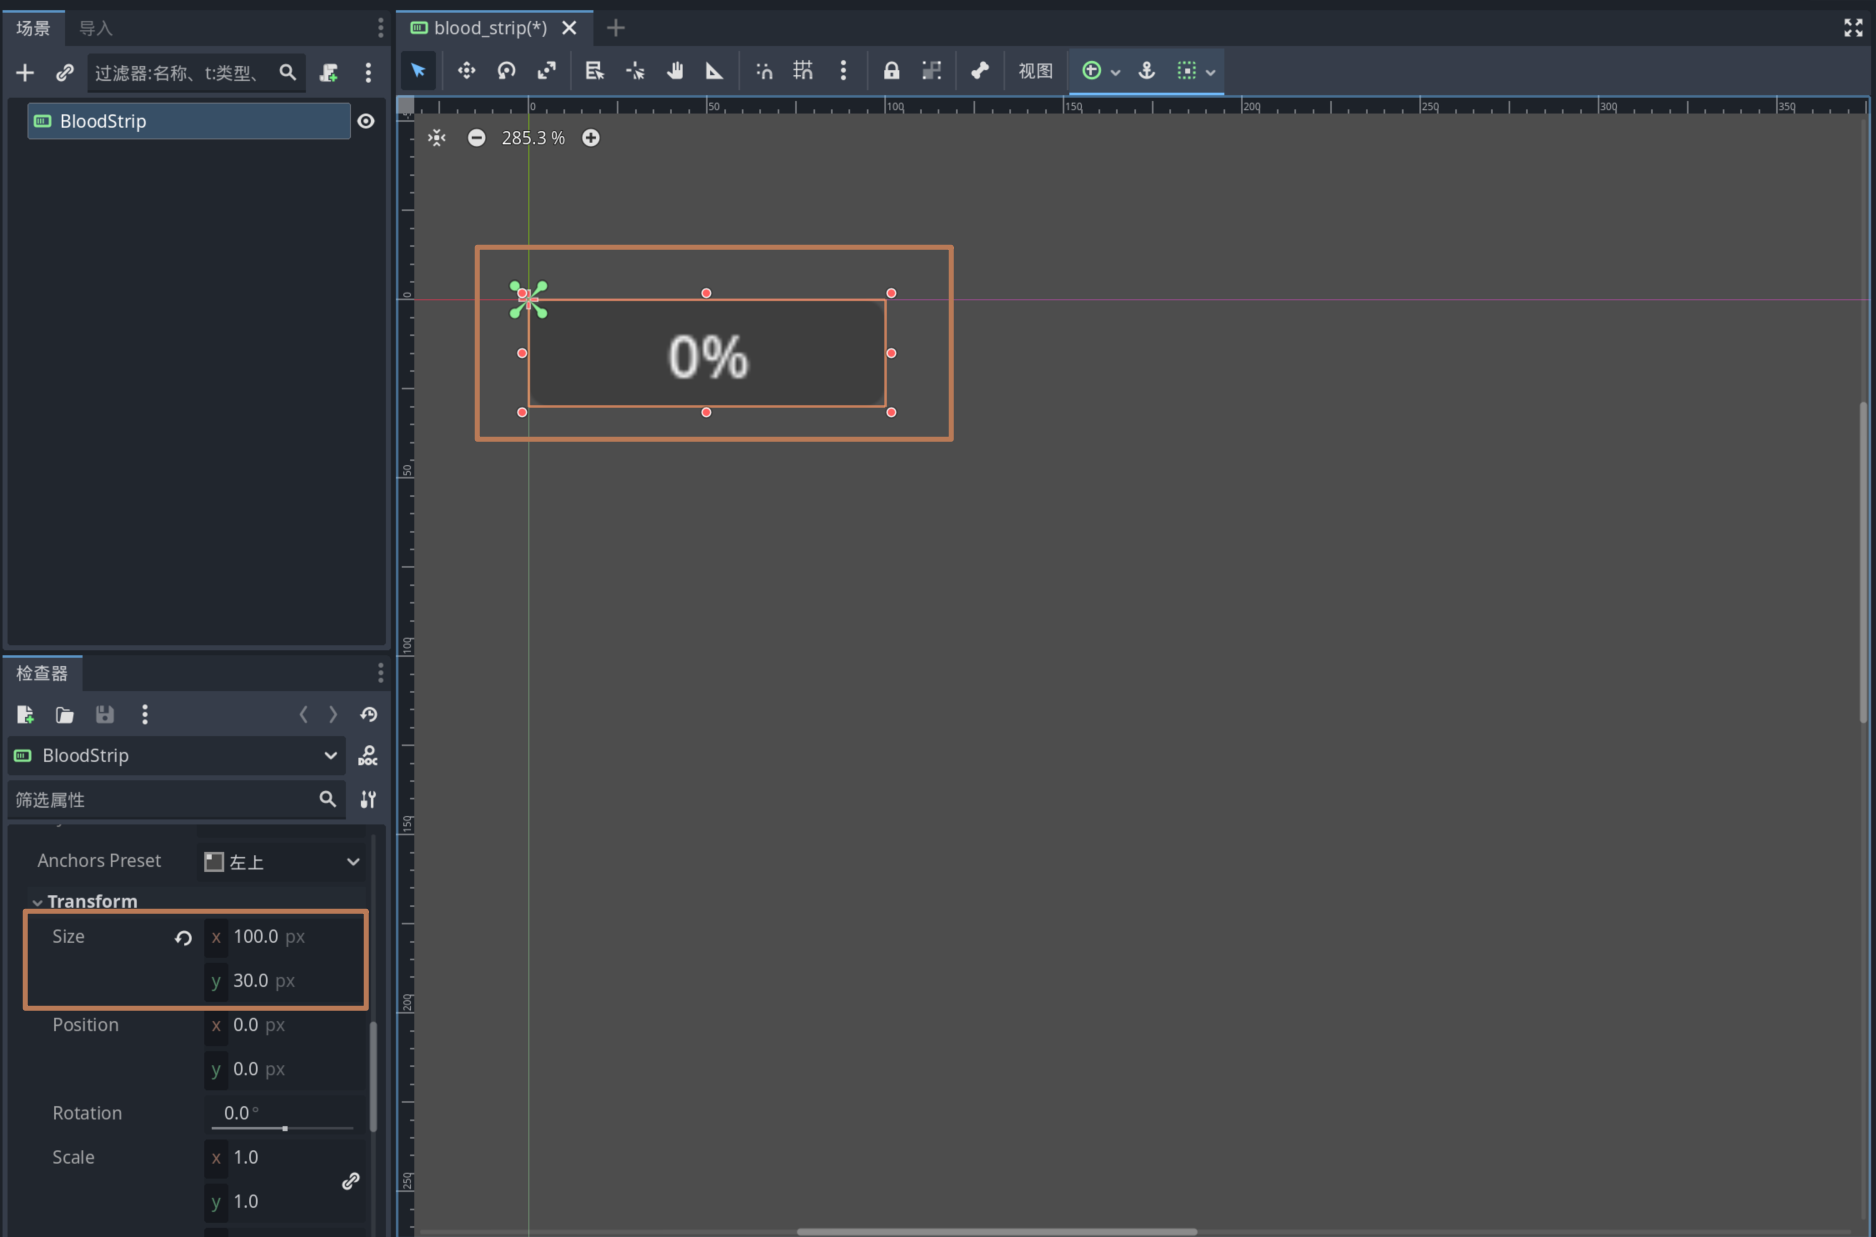Open the Anchors Preset 左上 dropdown
Image resolution: width=1876 pixels, height=1237 pixels.
282,862
